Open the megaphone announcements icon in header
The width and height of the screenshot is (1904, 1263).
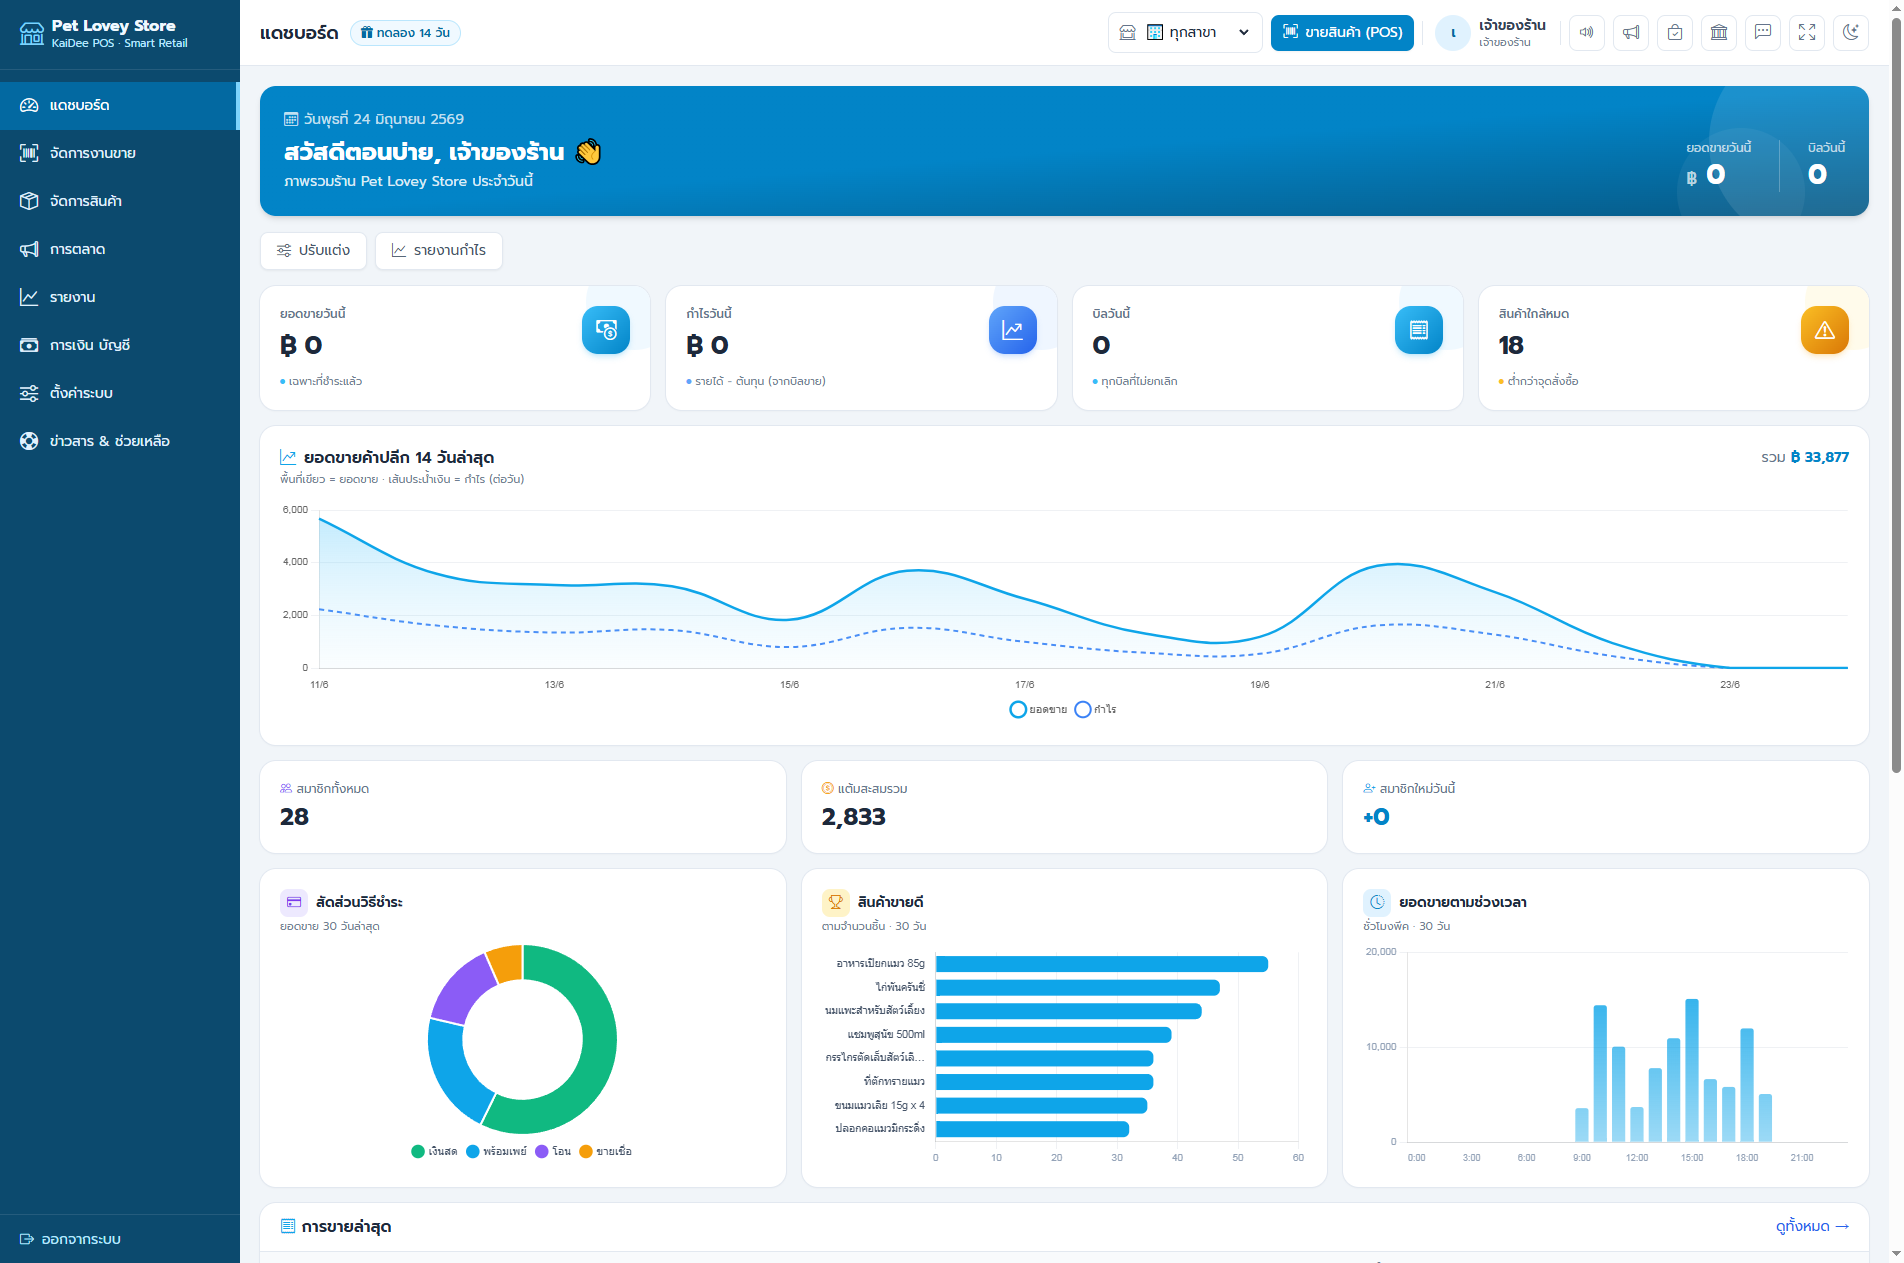pos(1631,33)
